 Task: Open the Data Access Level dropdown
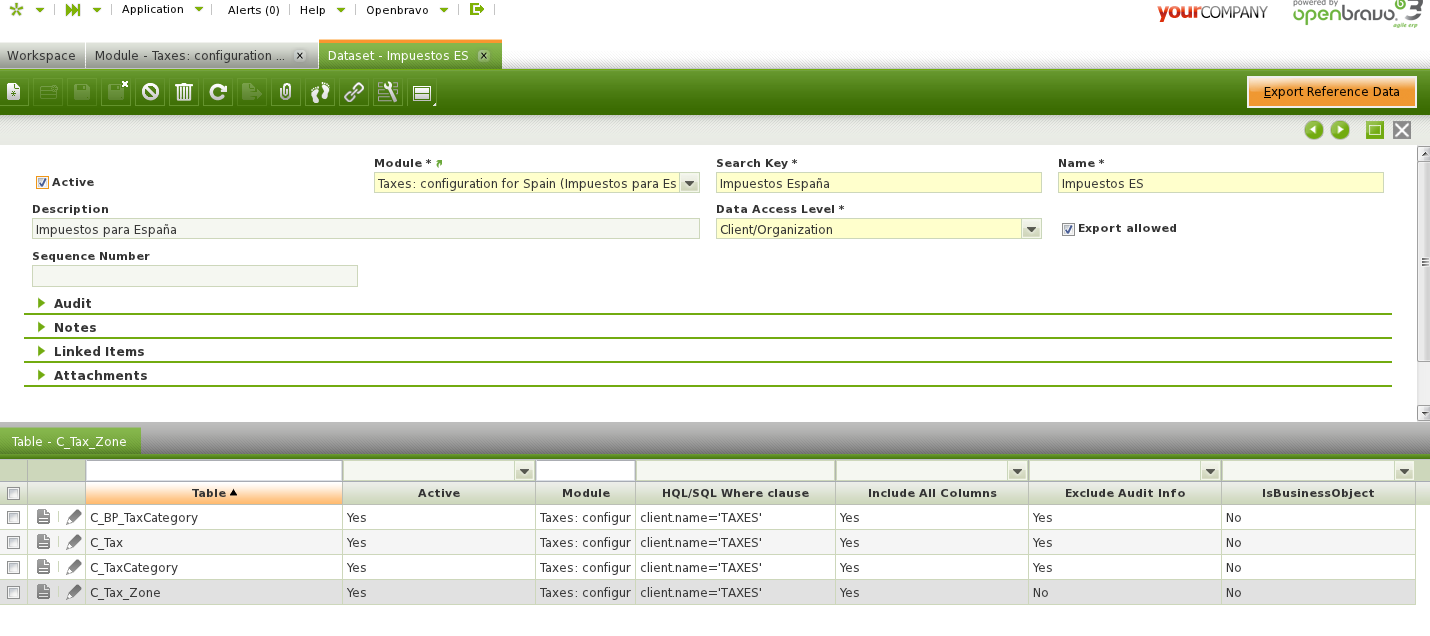click(1031, 229)
